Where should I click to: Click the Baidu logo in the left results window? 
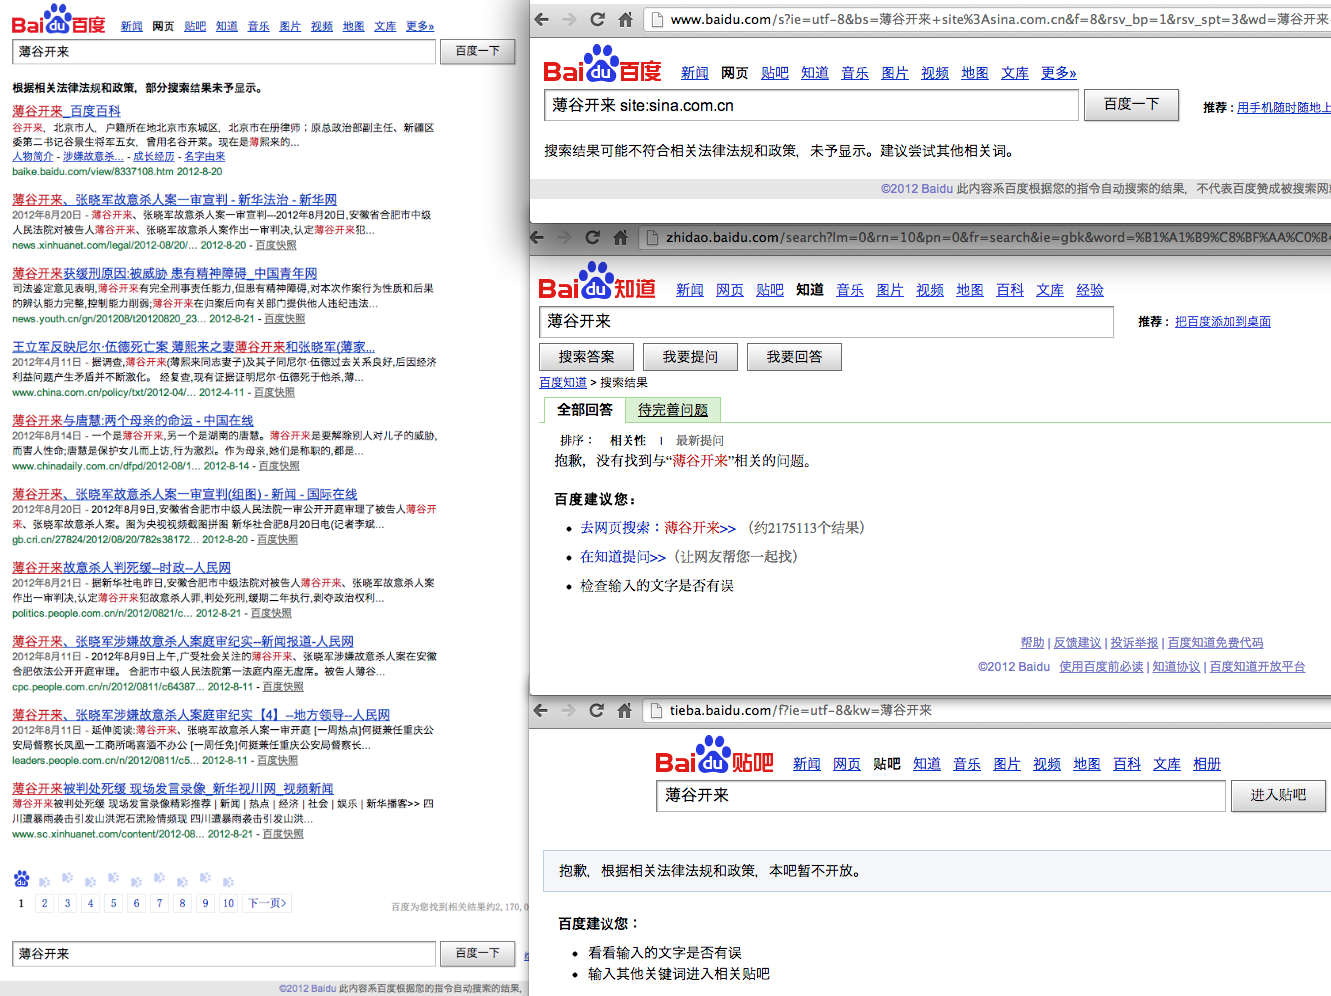tap(58, 20)
